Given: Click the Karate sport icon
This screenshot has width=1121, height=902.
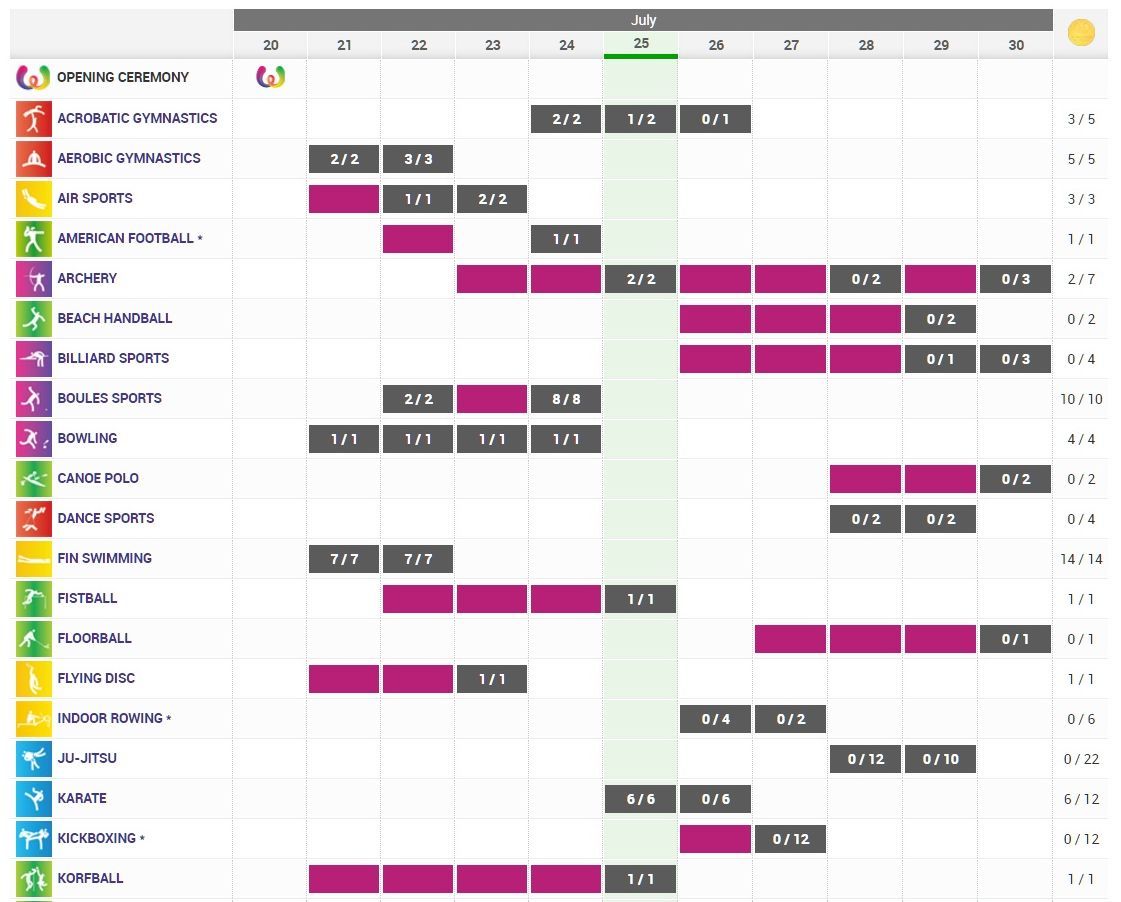Looking at the screenshot, I should pos(33,799).
